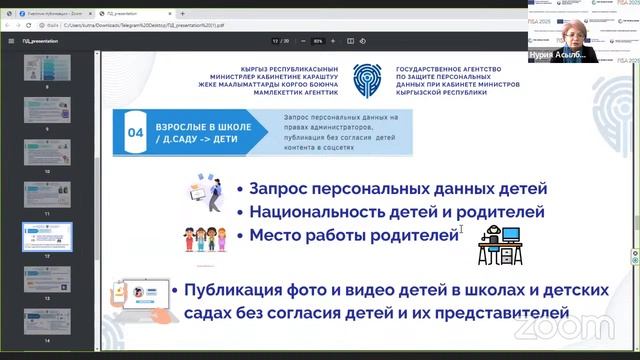Zoom in with the plus icon

tap(333, 41)
